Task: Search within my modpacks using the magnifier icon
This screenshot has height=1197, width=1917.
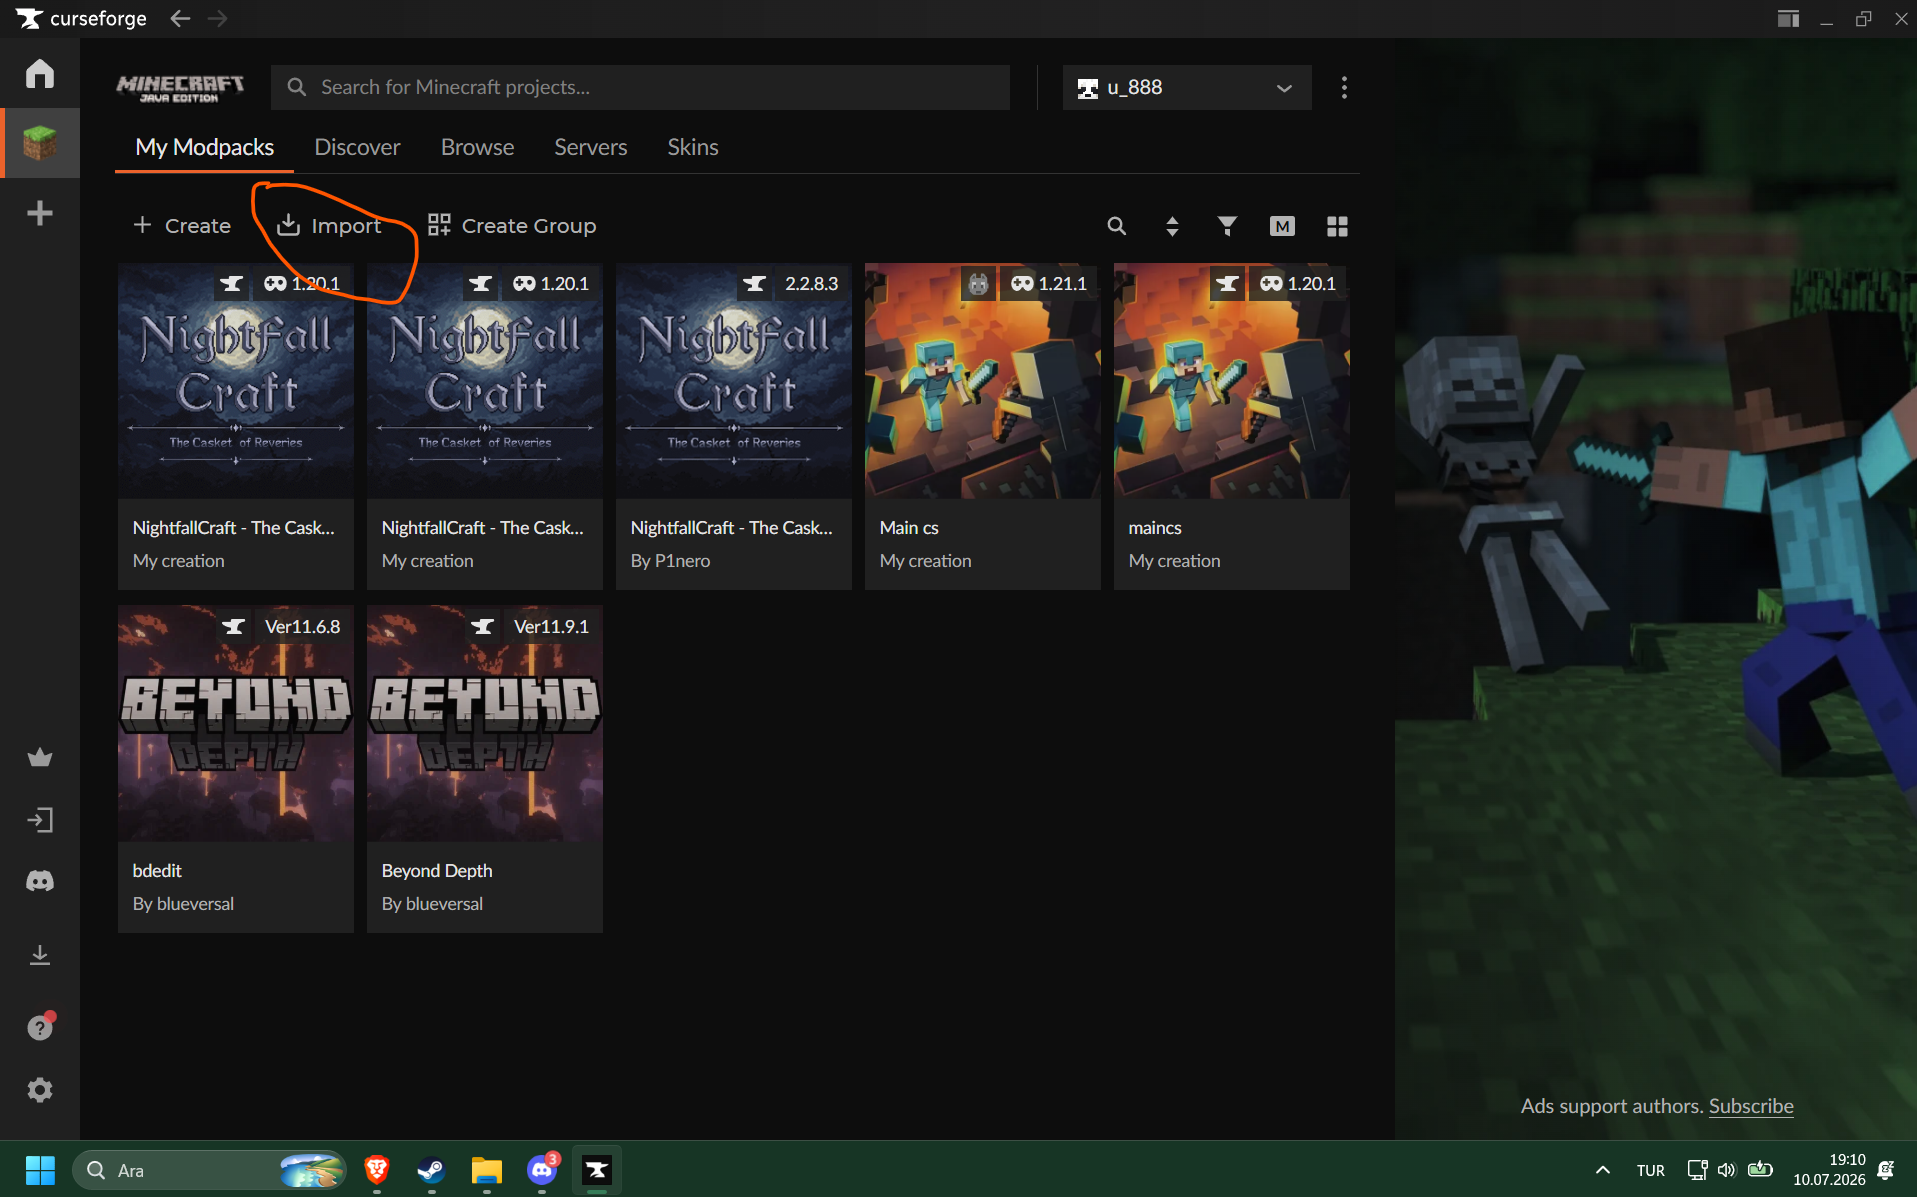Action: pyautogui.click(x=1117, y=226)
